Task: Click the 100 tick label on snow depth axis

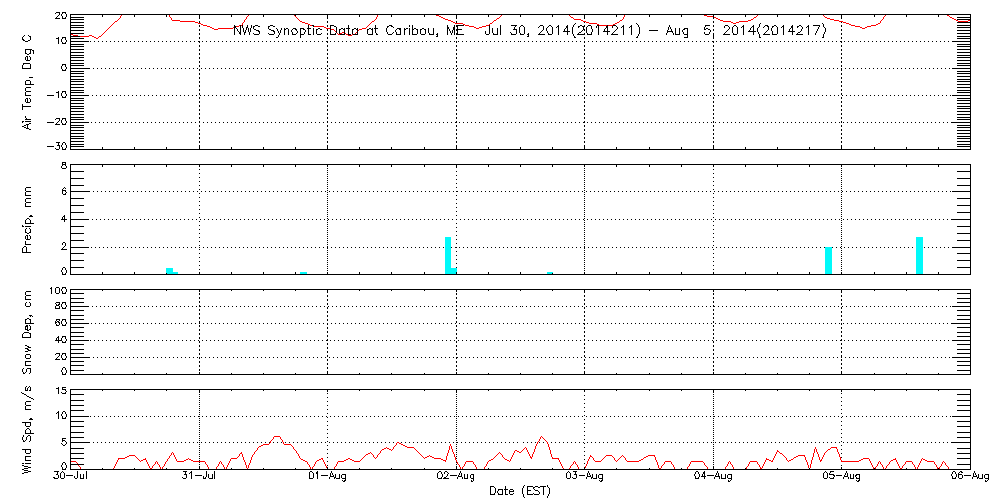Action: (x=57, y=291)
